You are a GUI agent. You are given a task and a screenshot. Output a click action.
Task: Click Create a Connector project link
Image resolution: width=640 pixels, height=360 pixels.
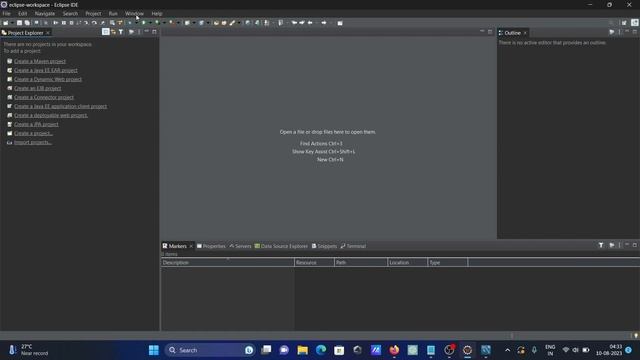click(44, 97)
